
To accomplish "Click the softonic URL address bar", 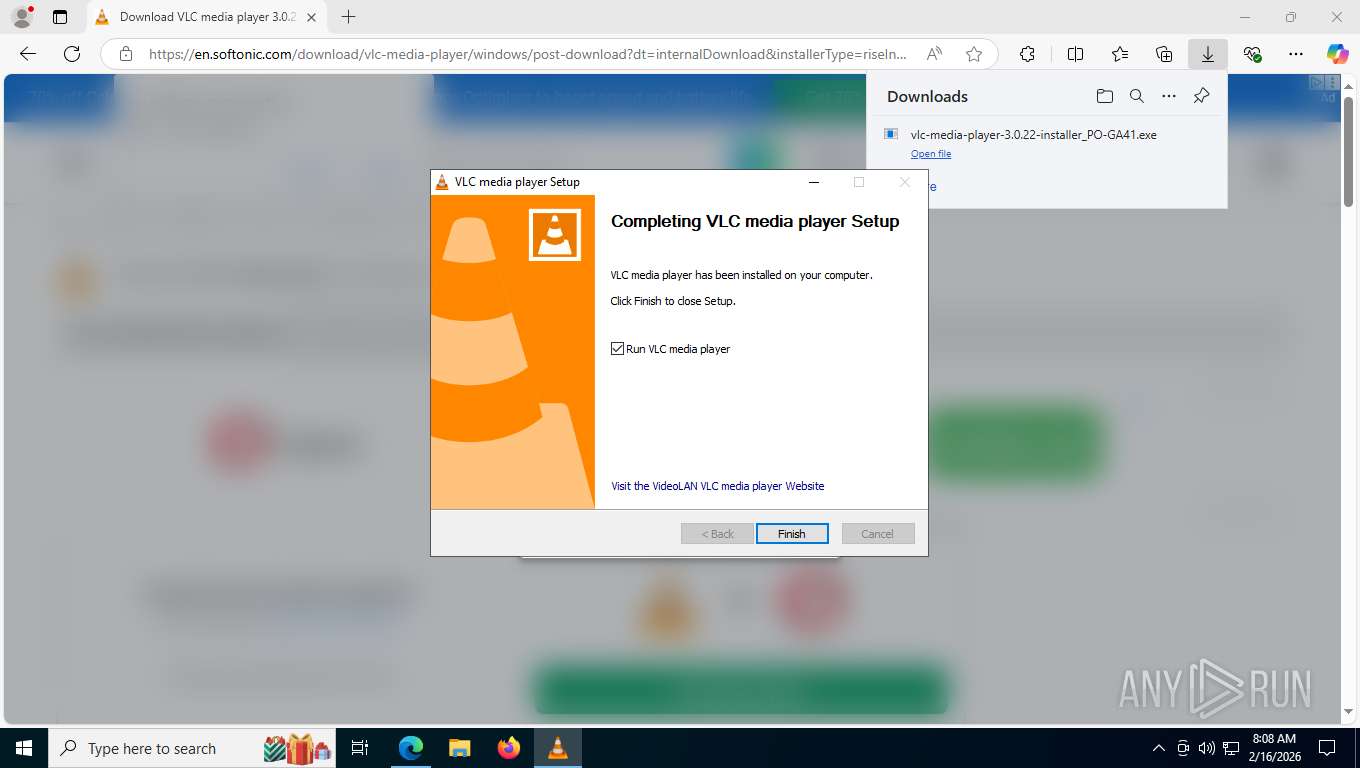I will point(528,54).
